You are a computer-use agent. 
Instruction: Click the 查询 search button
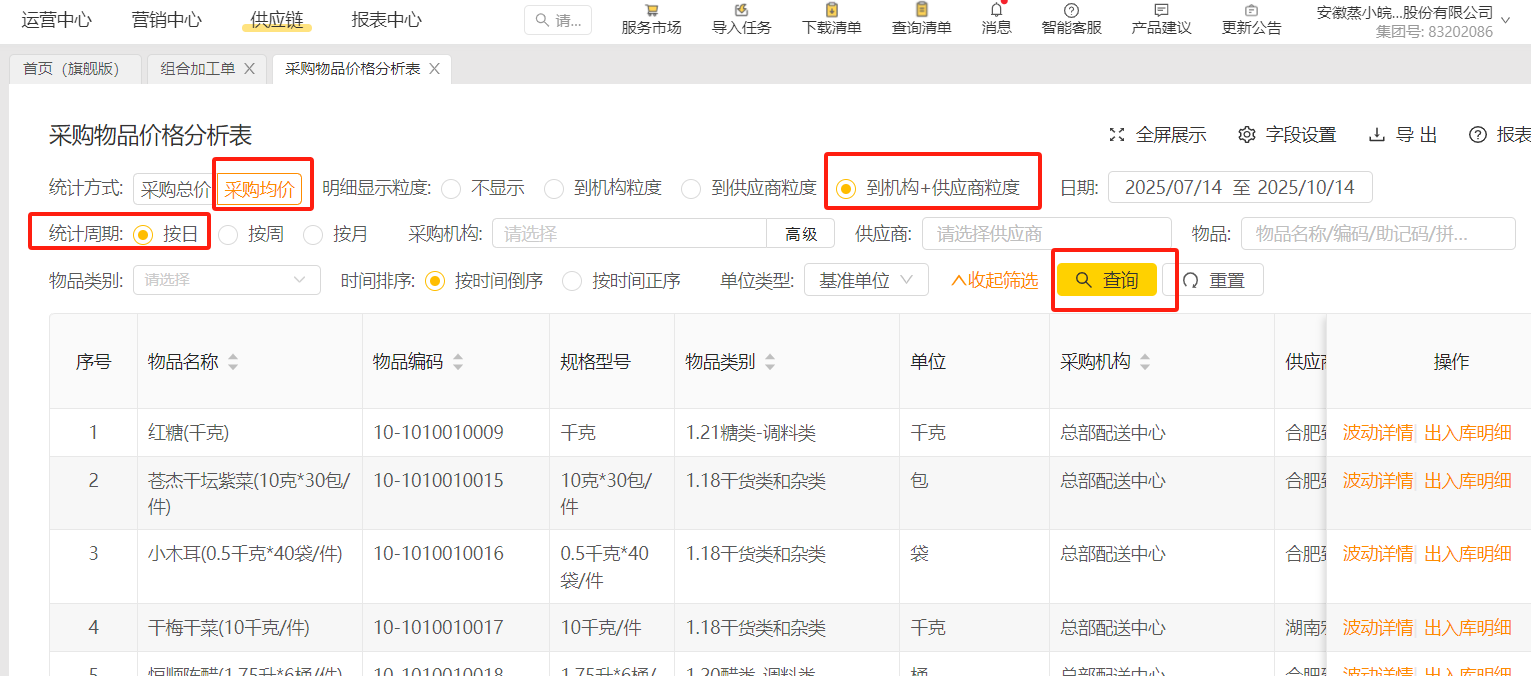coord(1107,280)
